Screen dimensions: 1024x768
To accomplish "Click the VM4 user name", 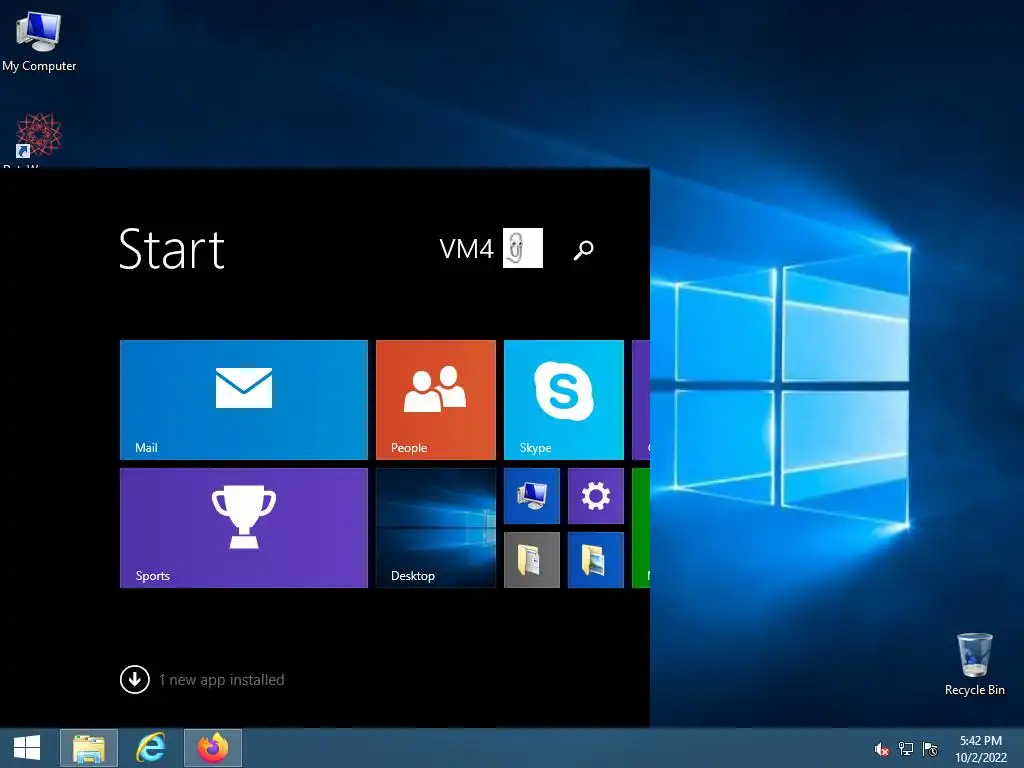I will (x=466, y=249).
